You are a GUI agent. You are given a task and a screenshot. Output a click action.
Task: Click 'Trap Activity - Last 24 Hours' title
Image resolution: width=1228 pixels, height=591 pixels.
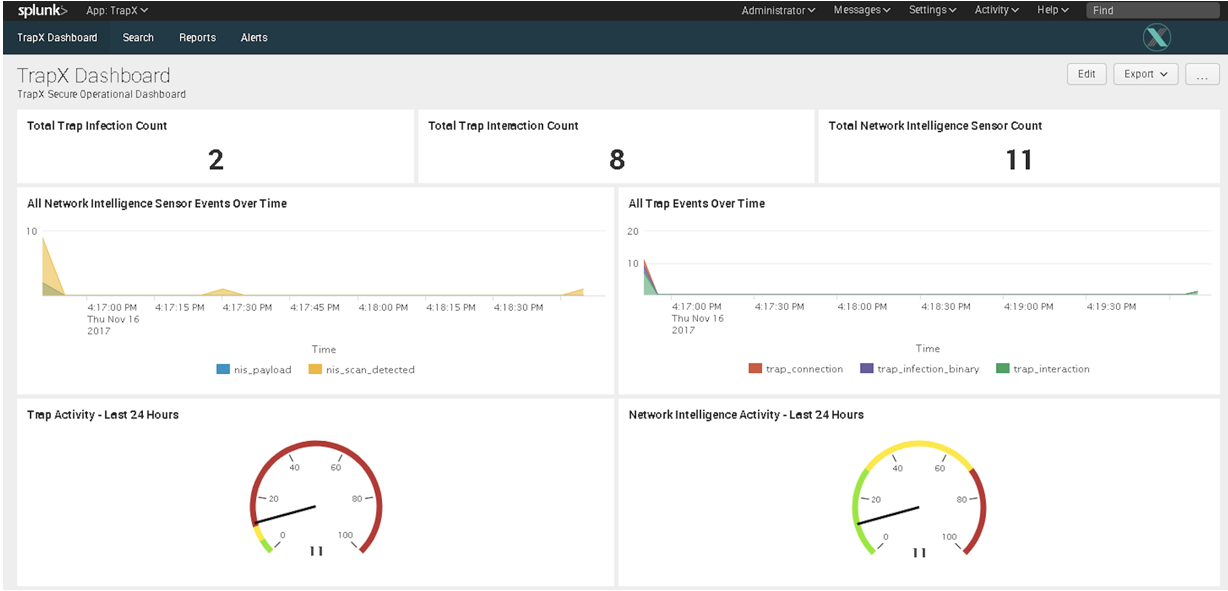(103, 414)
